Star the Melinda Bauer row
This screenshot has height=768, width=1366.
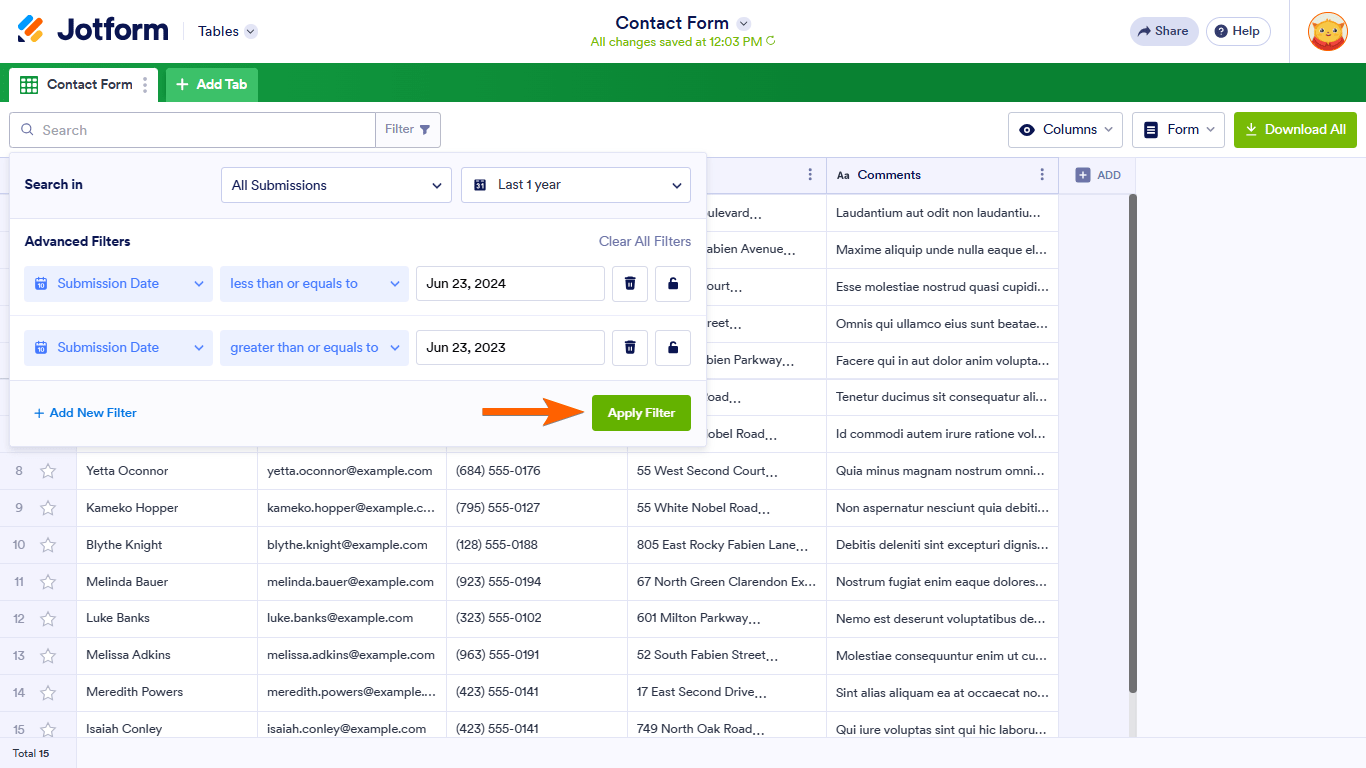point(48,582)
